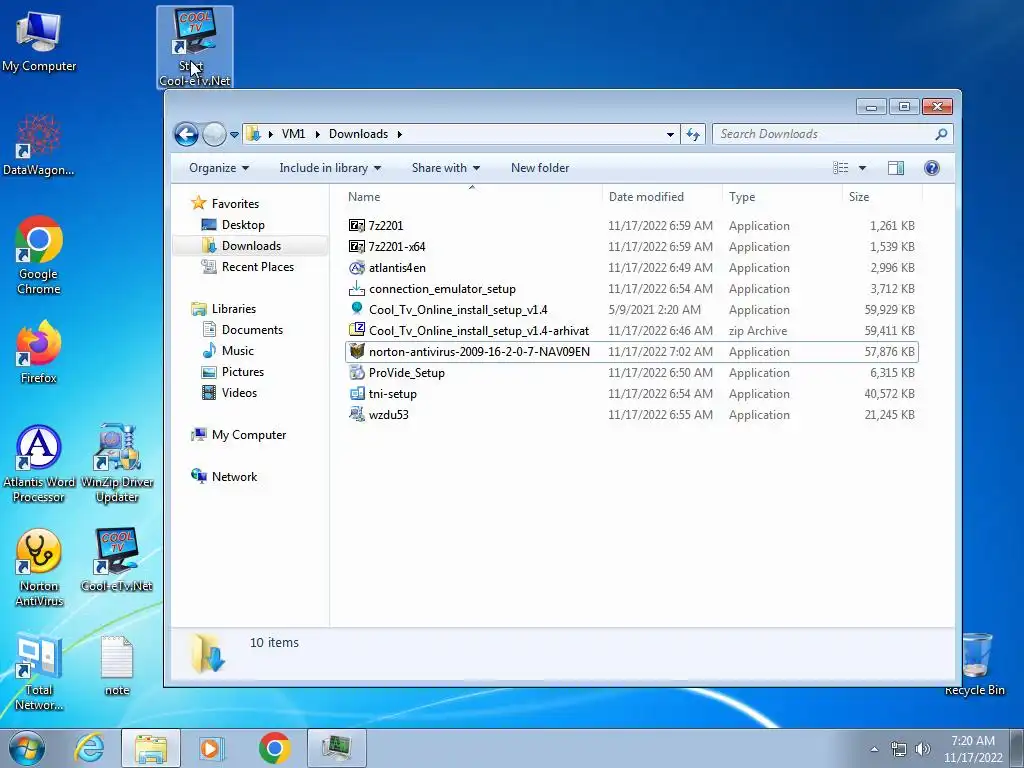Open Total Network desktop shortcut

39,671
